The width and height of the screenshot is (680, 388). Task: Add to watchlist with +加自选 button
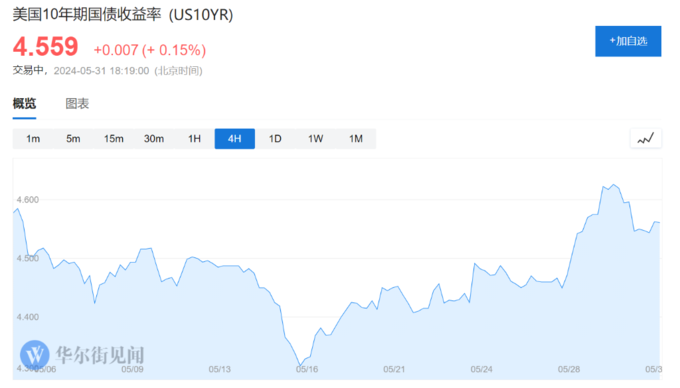[628, 41]
